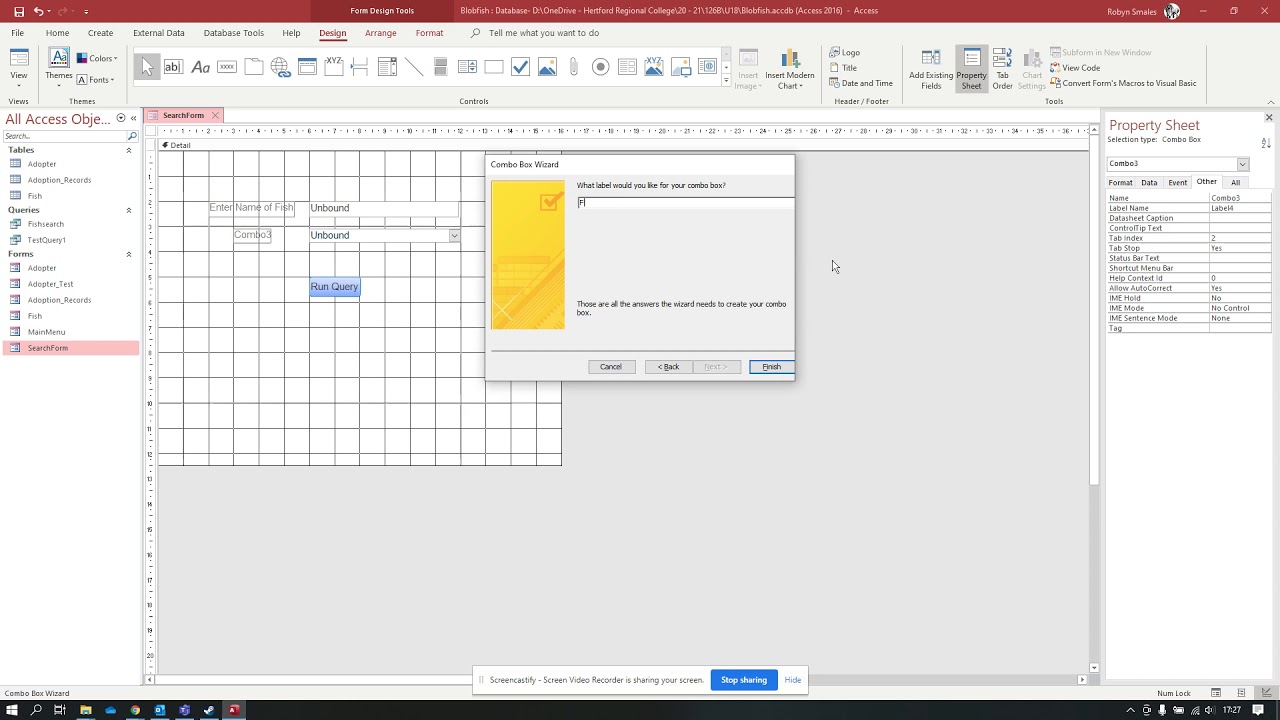Switch to the Create ribbon tab
The image size is (1280, 720).
(100, 33)
